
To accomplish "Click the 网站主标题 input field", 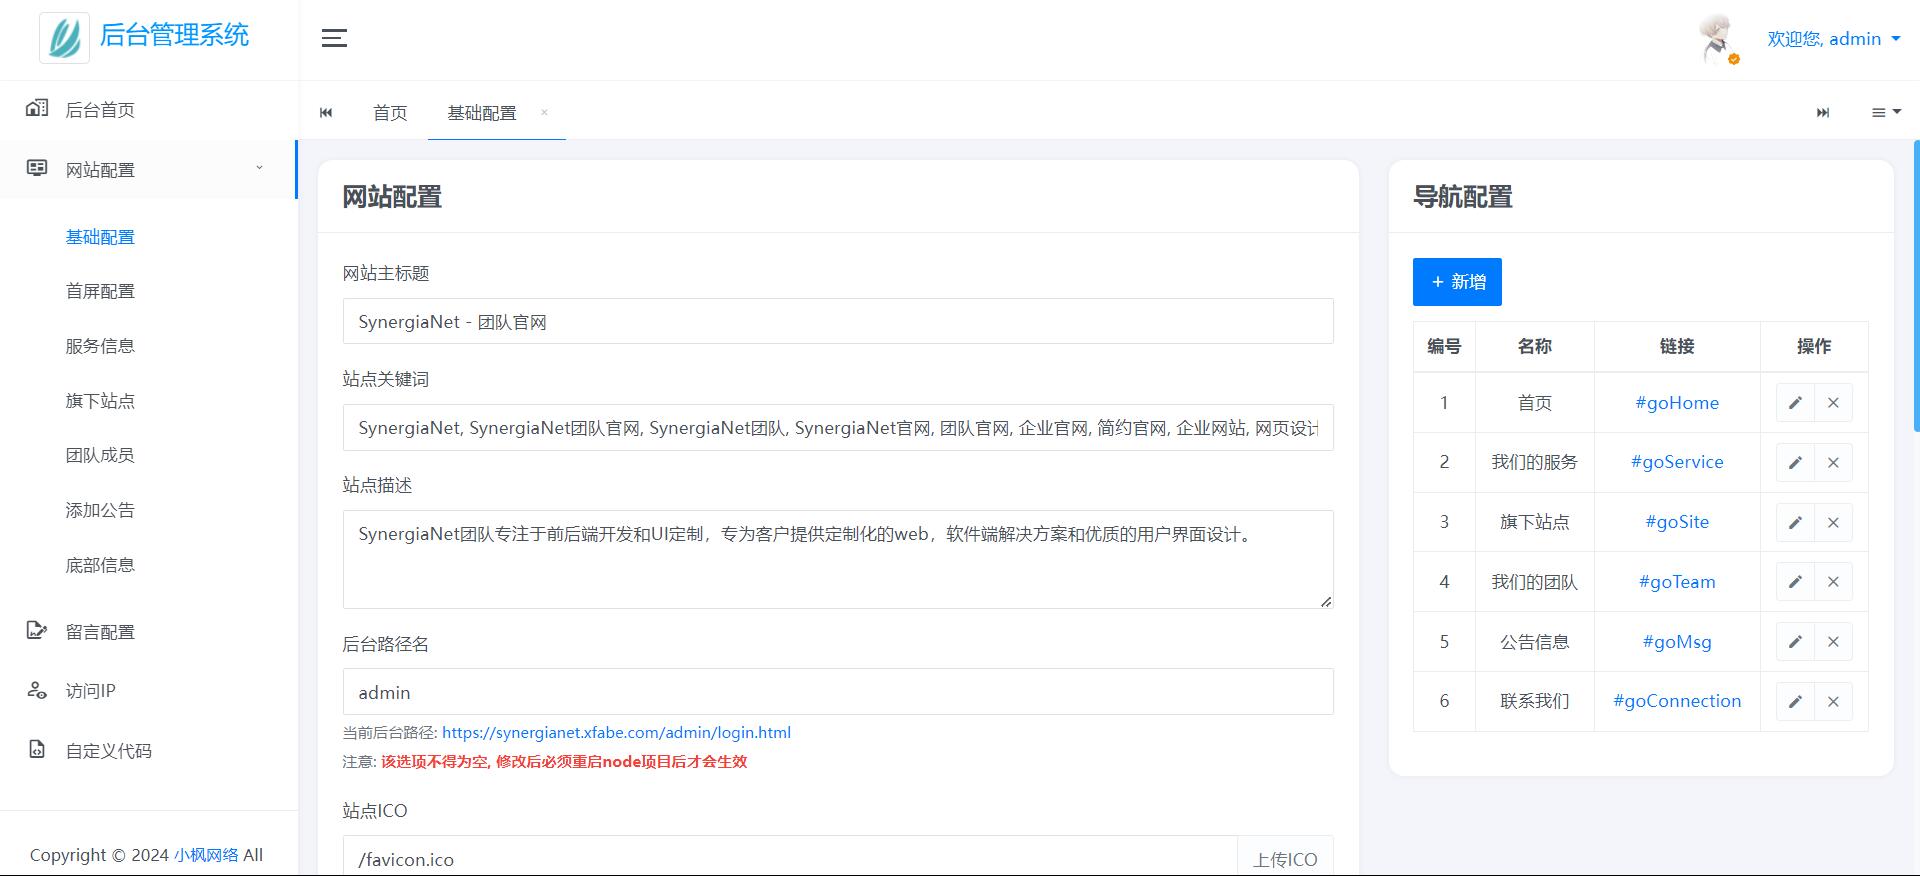I will (x=837, y=322).
